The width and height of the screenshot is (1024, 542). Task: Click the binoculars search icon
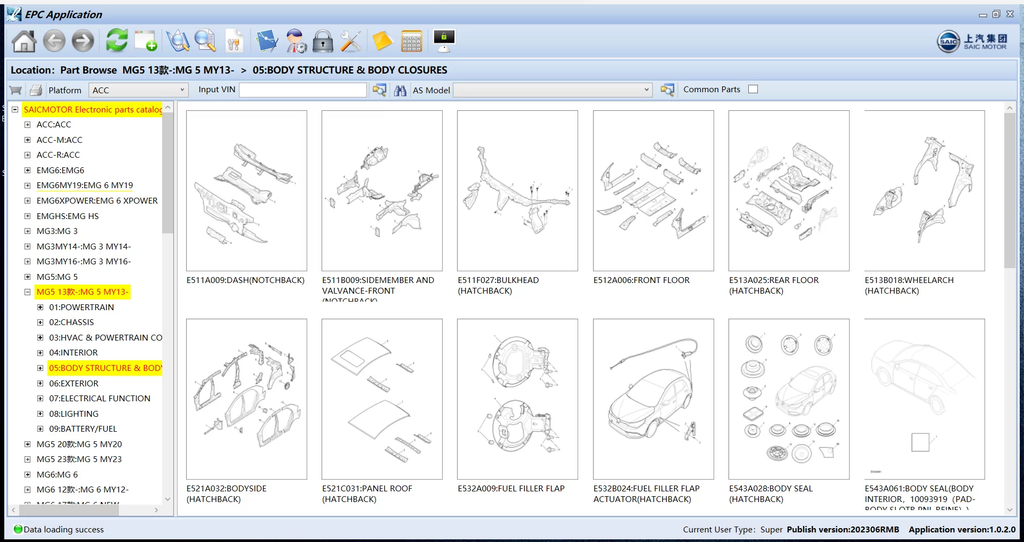pyautogui.click(x=400, y=90)
